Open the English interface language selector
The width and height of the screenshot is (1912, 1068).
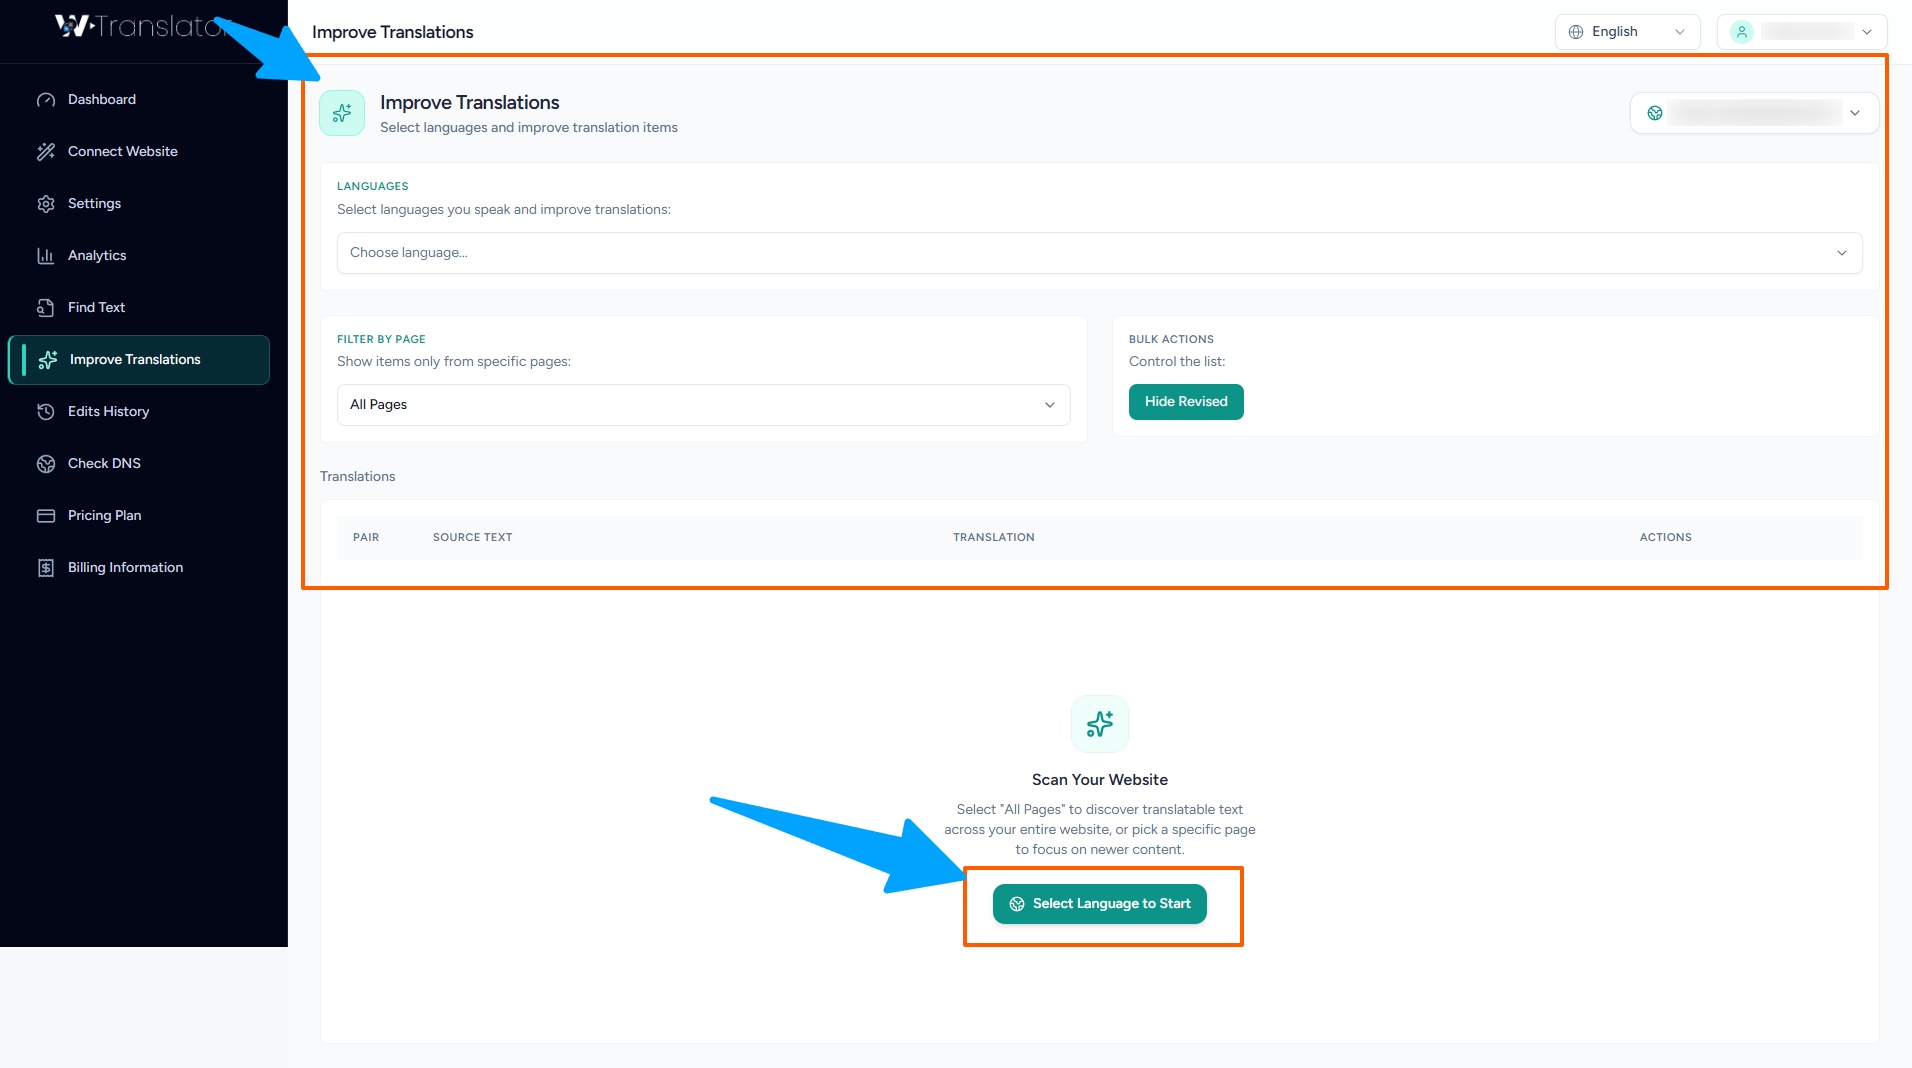pyautogui.click(x=1627, y=32)
